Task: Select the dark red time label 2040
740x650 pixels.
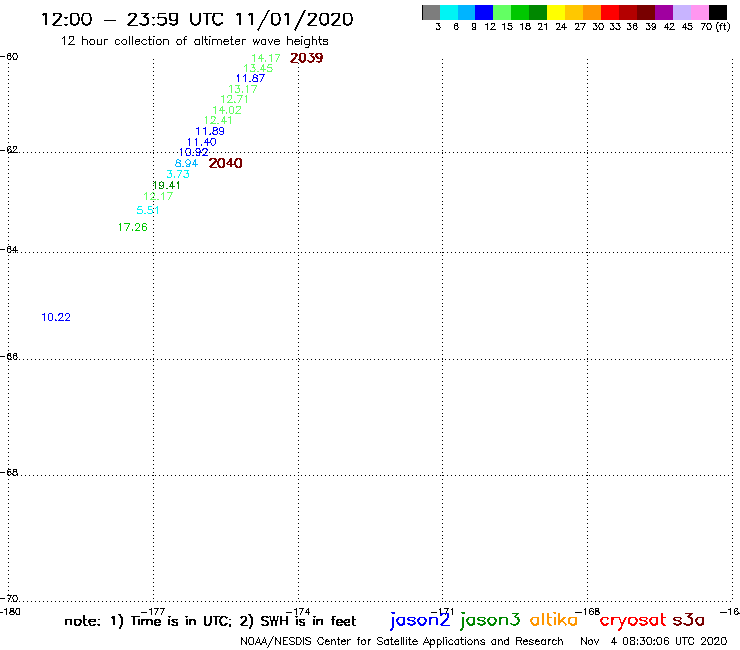Action: click(226, 163)
